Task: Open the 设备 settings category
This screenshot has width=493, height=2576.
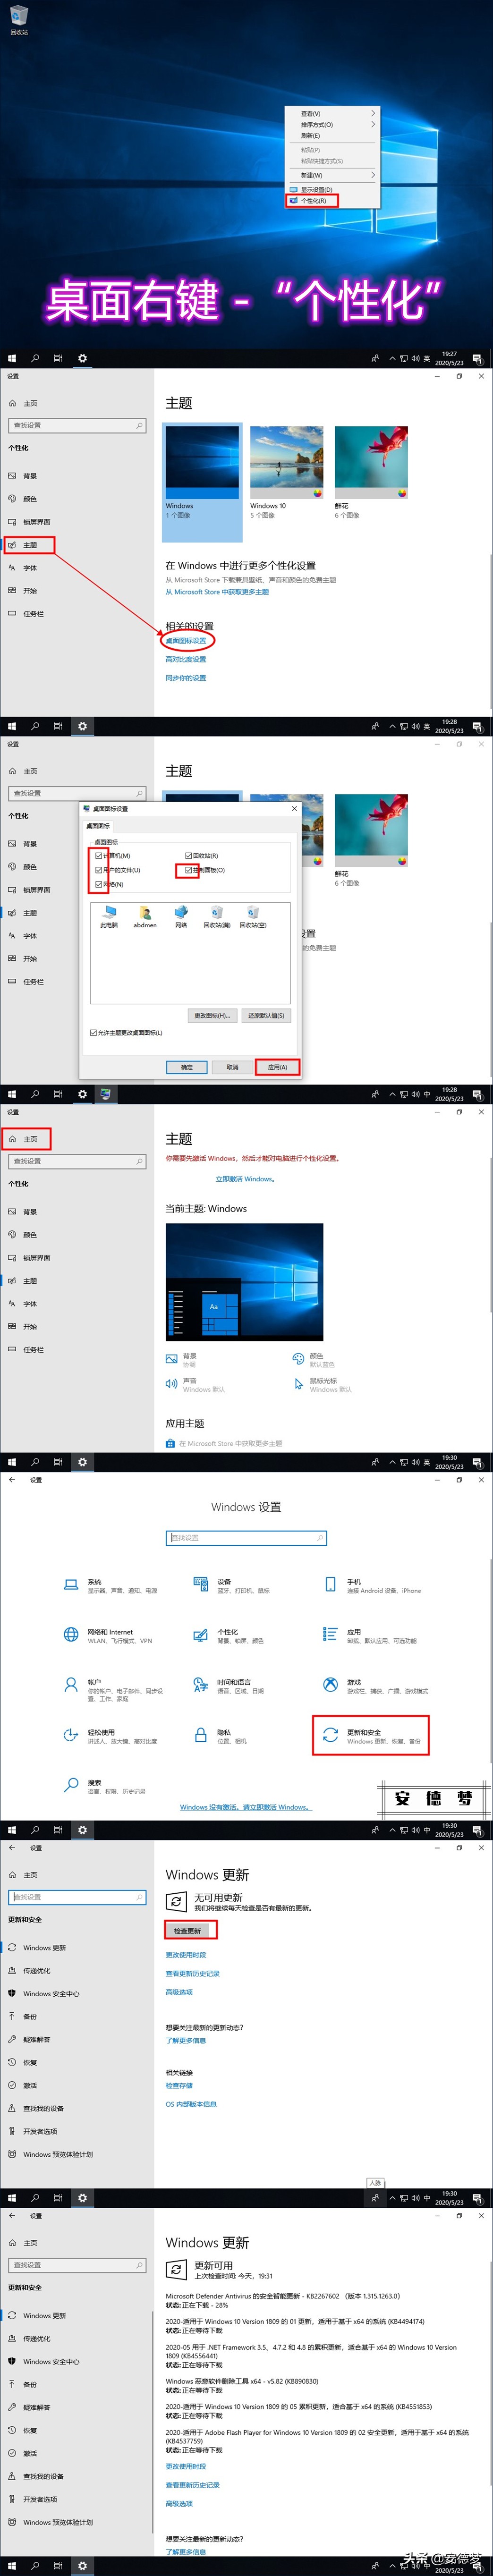Action: [x=232, y=1585]
